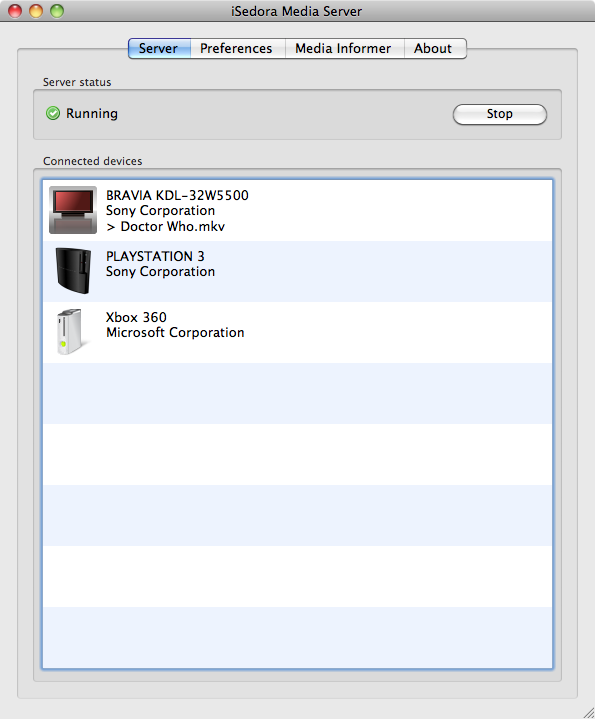Select BRAVIA KDL-32W5500 device name

[x=177, y=195]
